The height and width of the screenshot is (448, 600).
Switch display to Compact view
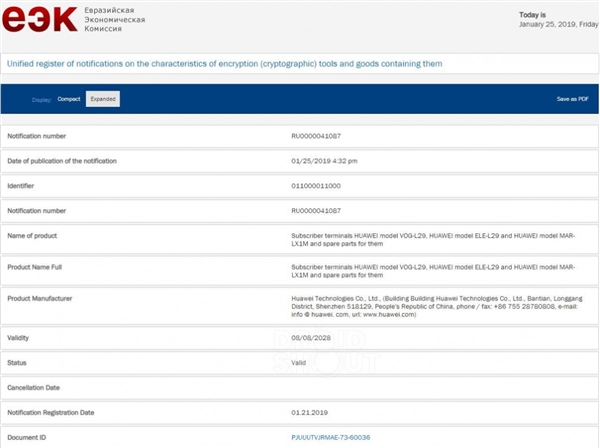coord(69,99)
